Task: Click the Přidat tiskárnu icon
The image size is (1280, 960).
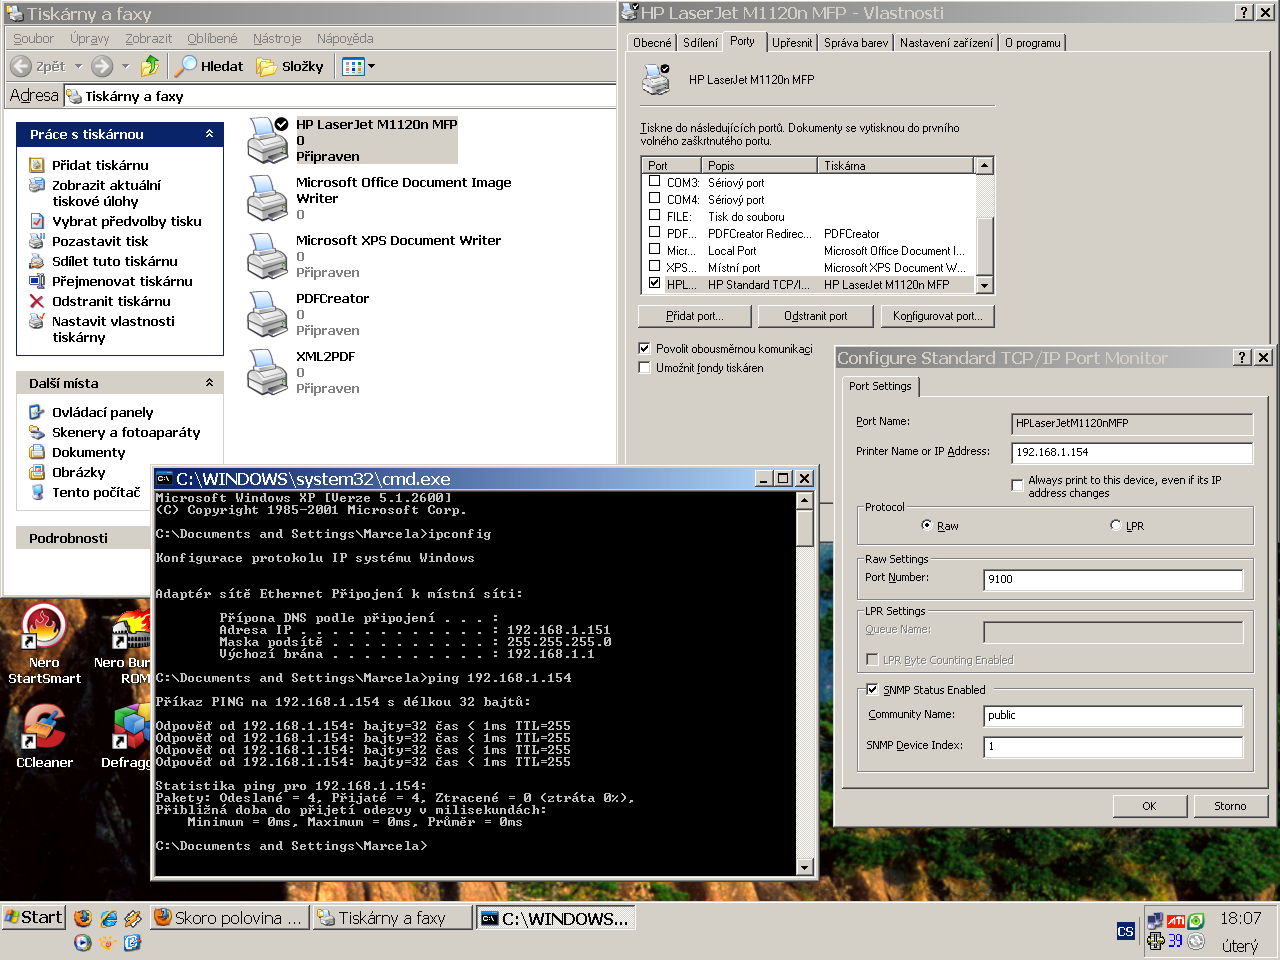Action: [x=37, y=165]
